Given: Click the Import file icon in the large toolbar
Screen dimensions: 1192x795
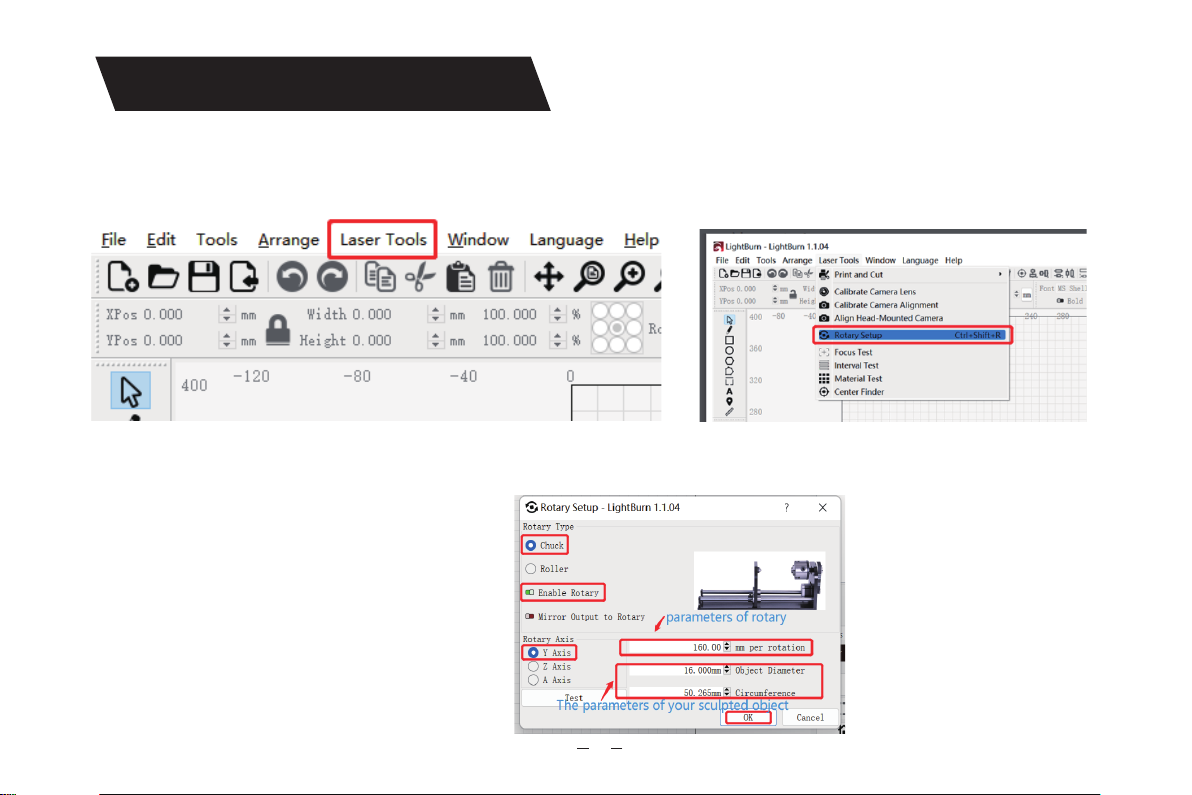Looking at the screenshot, I should (244, 277).
